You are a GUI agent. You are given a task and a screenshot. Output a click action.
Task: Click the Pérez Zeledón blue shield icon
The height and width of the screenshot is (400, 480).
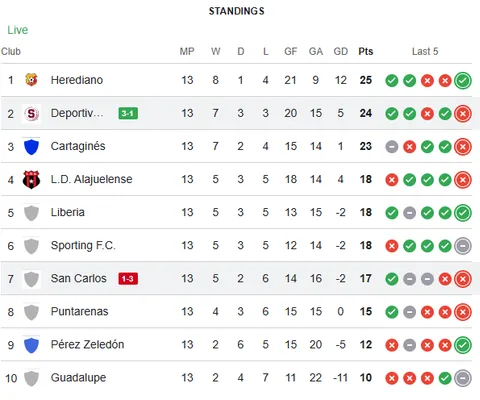coord(31,345)
